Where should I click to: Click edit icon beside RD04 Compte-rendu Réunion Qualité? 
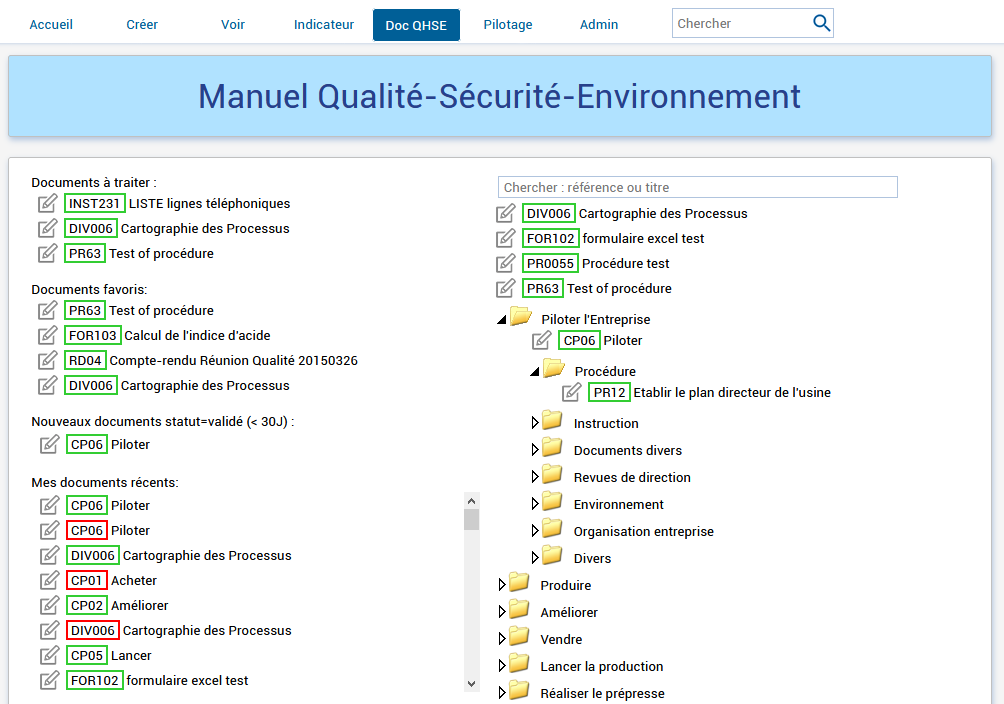(x=47, y=360)
